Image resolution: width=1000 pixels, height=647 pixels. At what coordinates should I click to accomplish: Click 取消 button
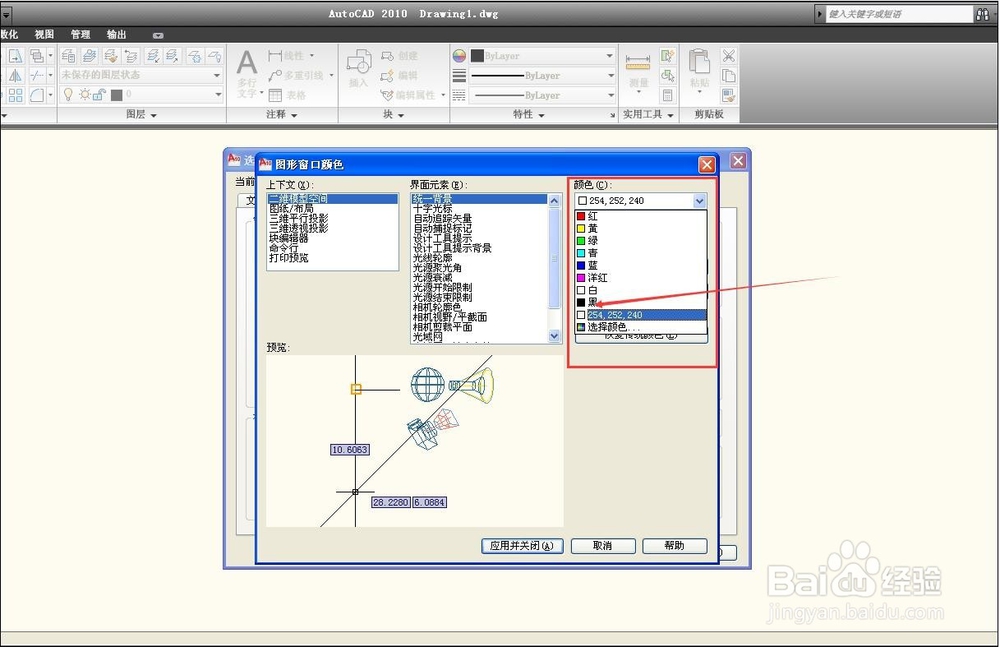pyautogui.click(x=603, y=546)
